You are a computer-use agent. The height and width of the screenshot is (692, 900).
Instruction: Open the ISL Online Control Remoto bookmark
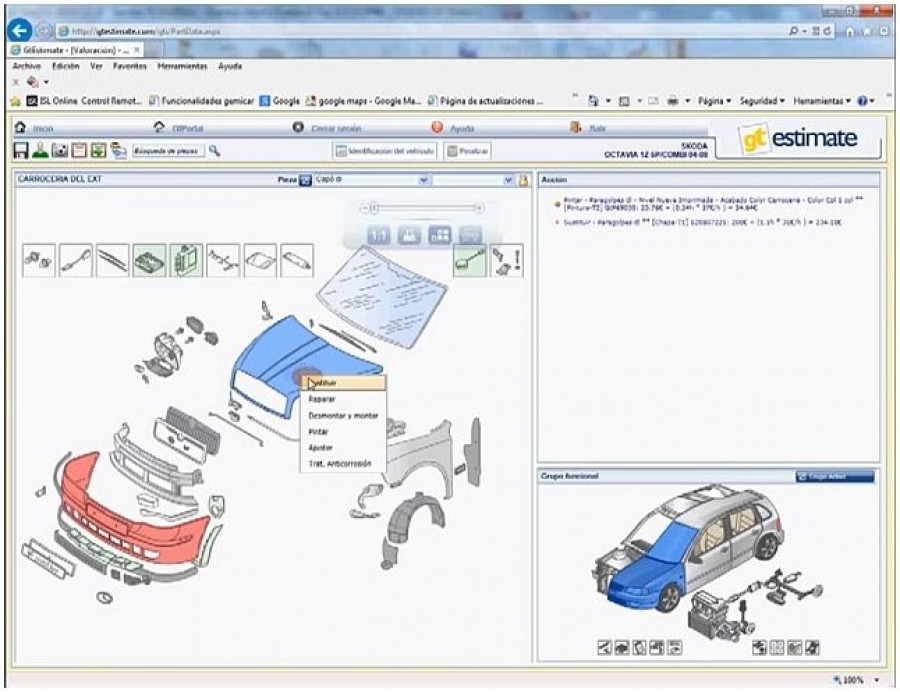(x=84, y=101)
